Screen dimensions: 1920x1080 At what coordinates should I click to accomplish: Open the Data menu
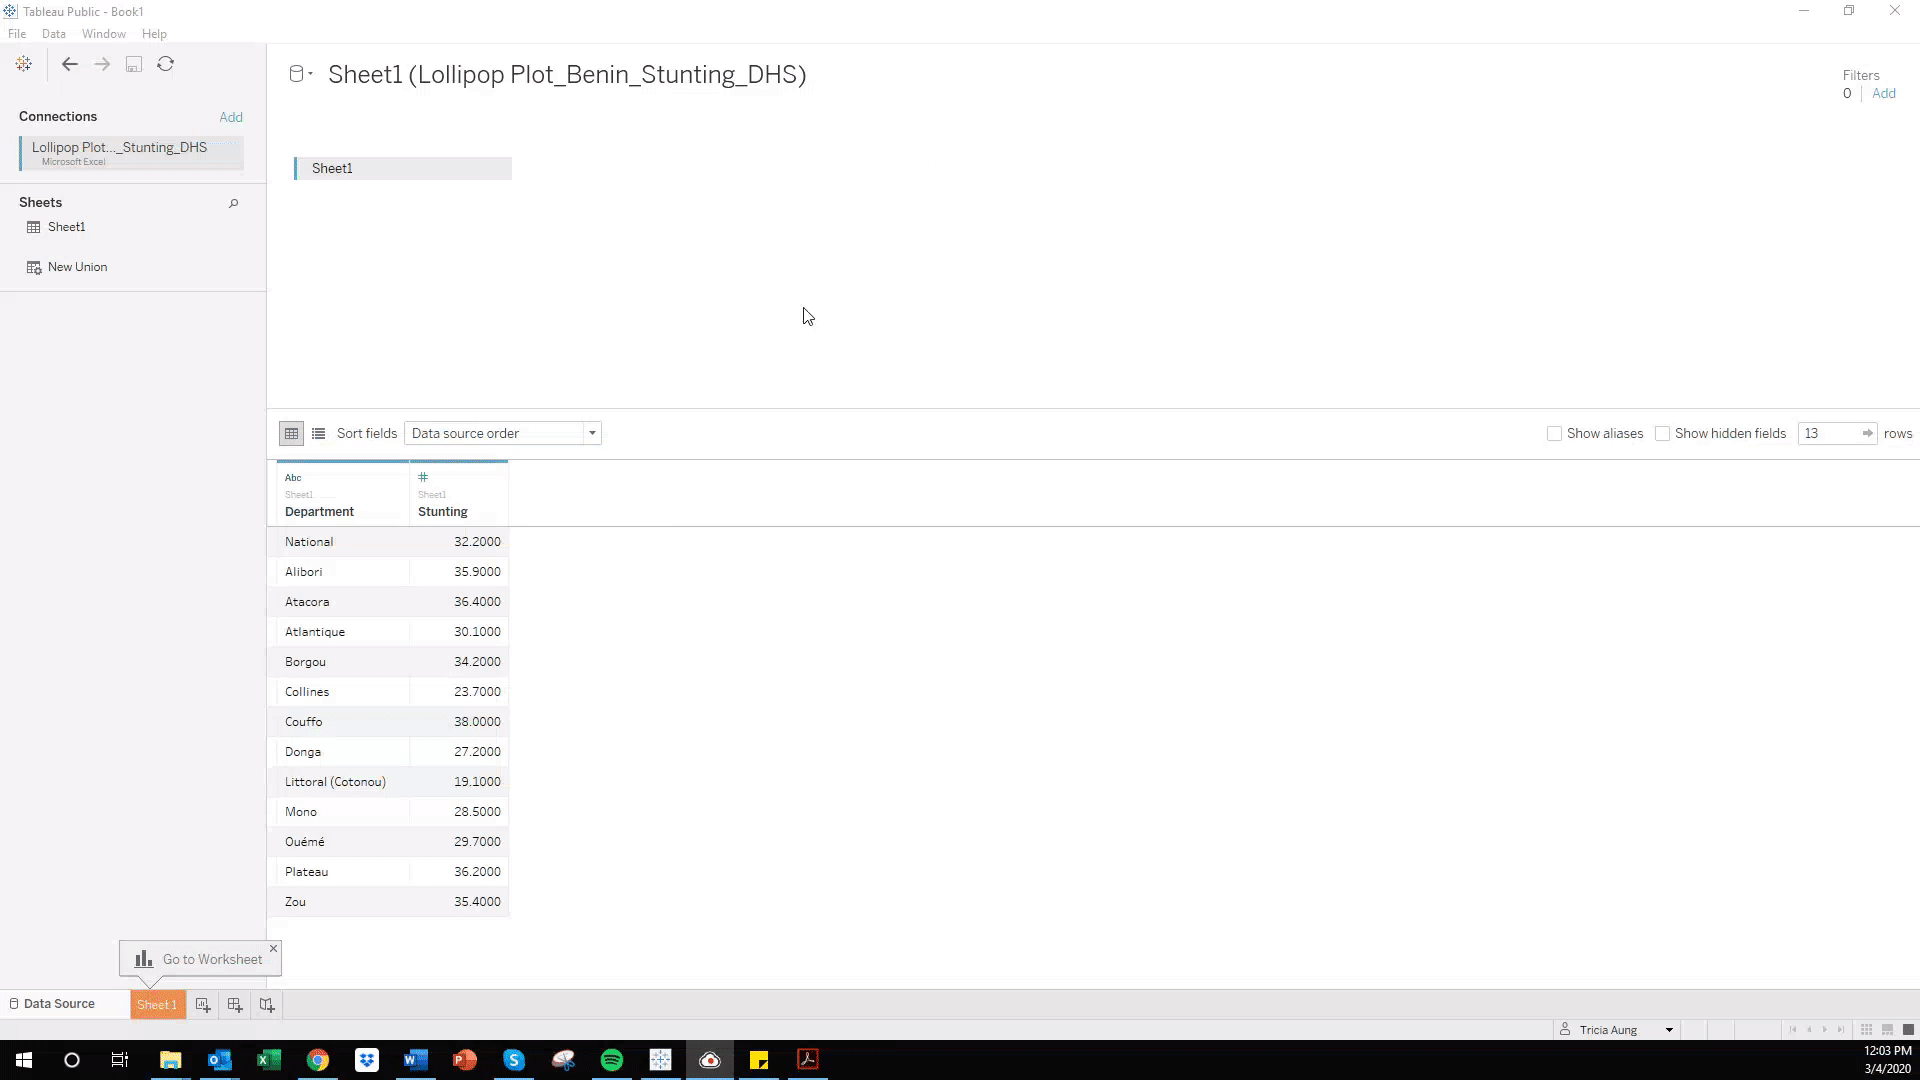tap(54, 33)
